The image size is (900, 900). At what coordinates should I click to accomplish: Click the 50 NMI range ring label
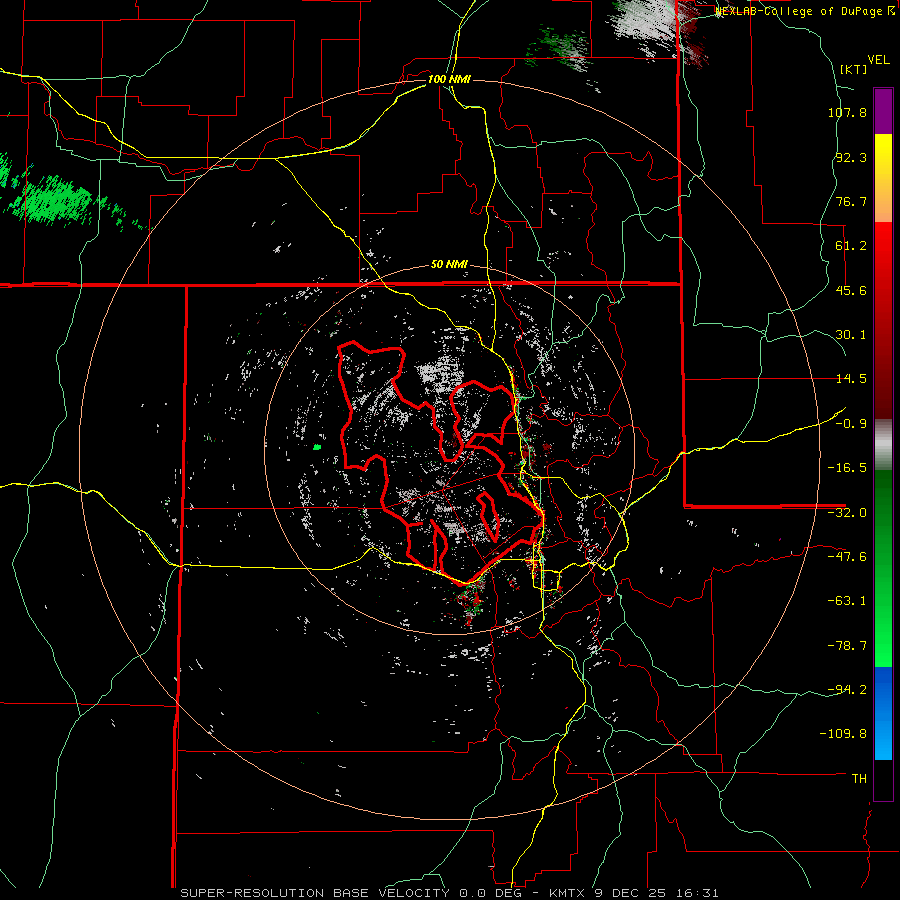[x=449, y=265]
